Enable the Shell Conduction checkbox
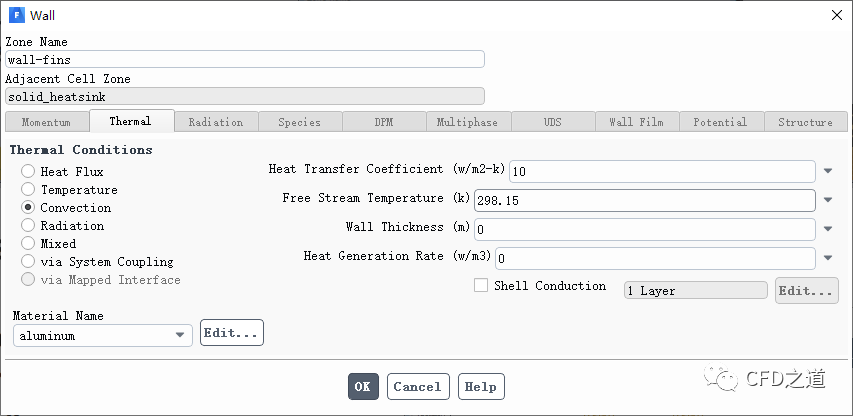The image size is (853, 416). pyautogui.click(x=481, y=286)
